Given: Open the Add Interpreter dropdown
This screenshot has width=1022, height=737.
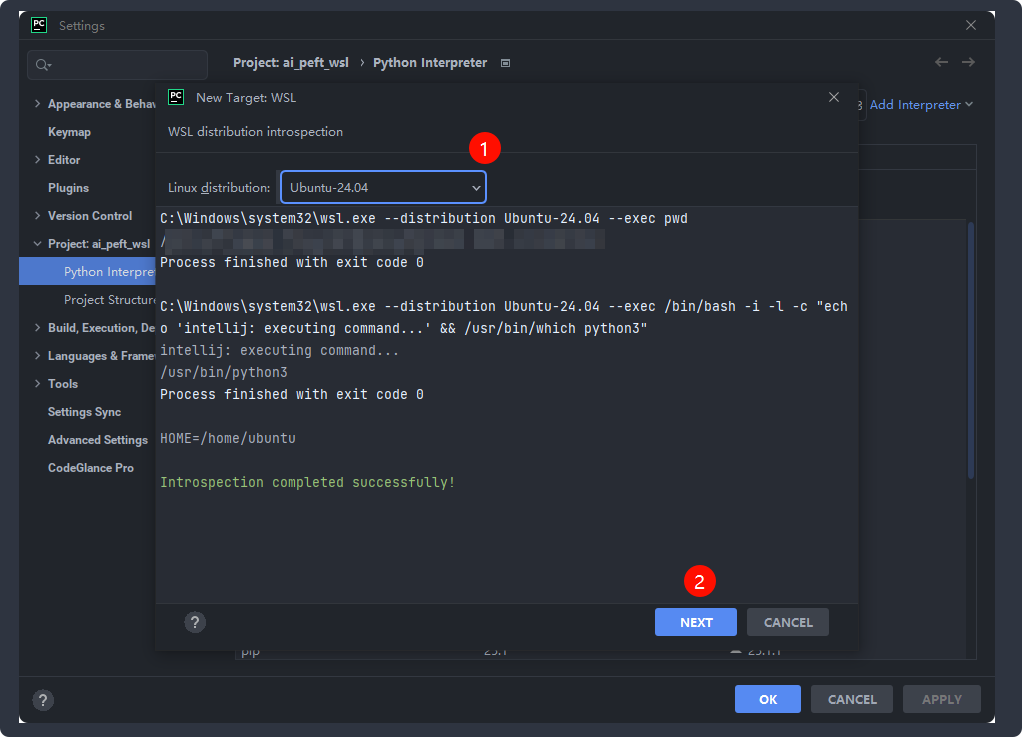Looking at the screenshot, I should click(x=921, y=105).
